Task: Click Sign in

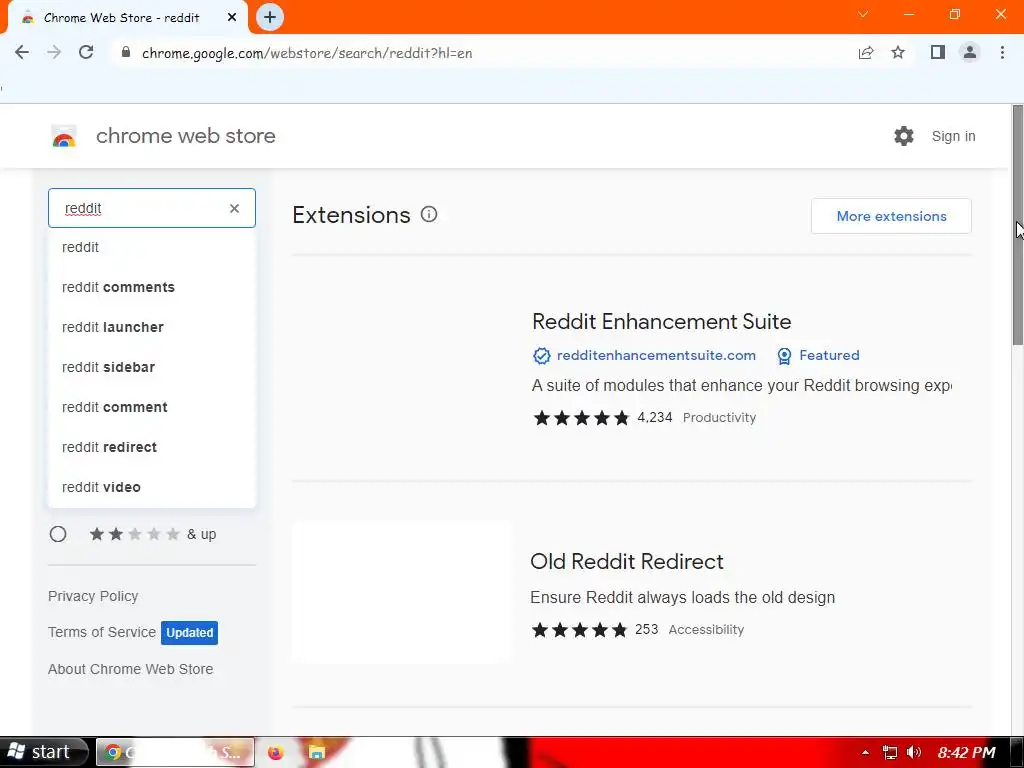Action: pos(953,136)
